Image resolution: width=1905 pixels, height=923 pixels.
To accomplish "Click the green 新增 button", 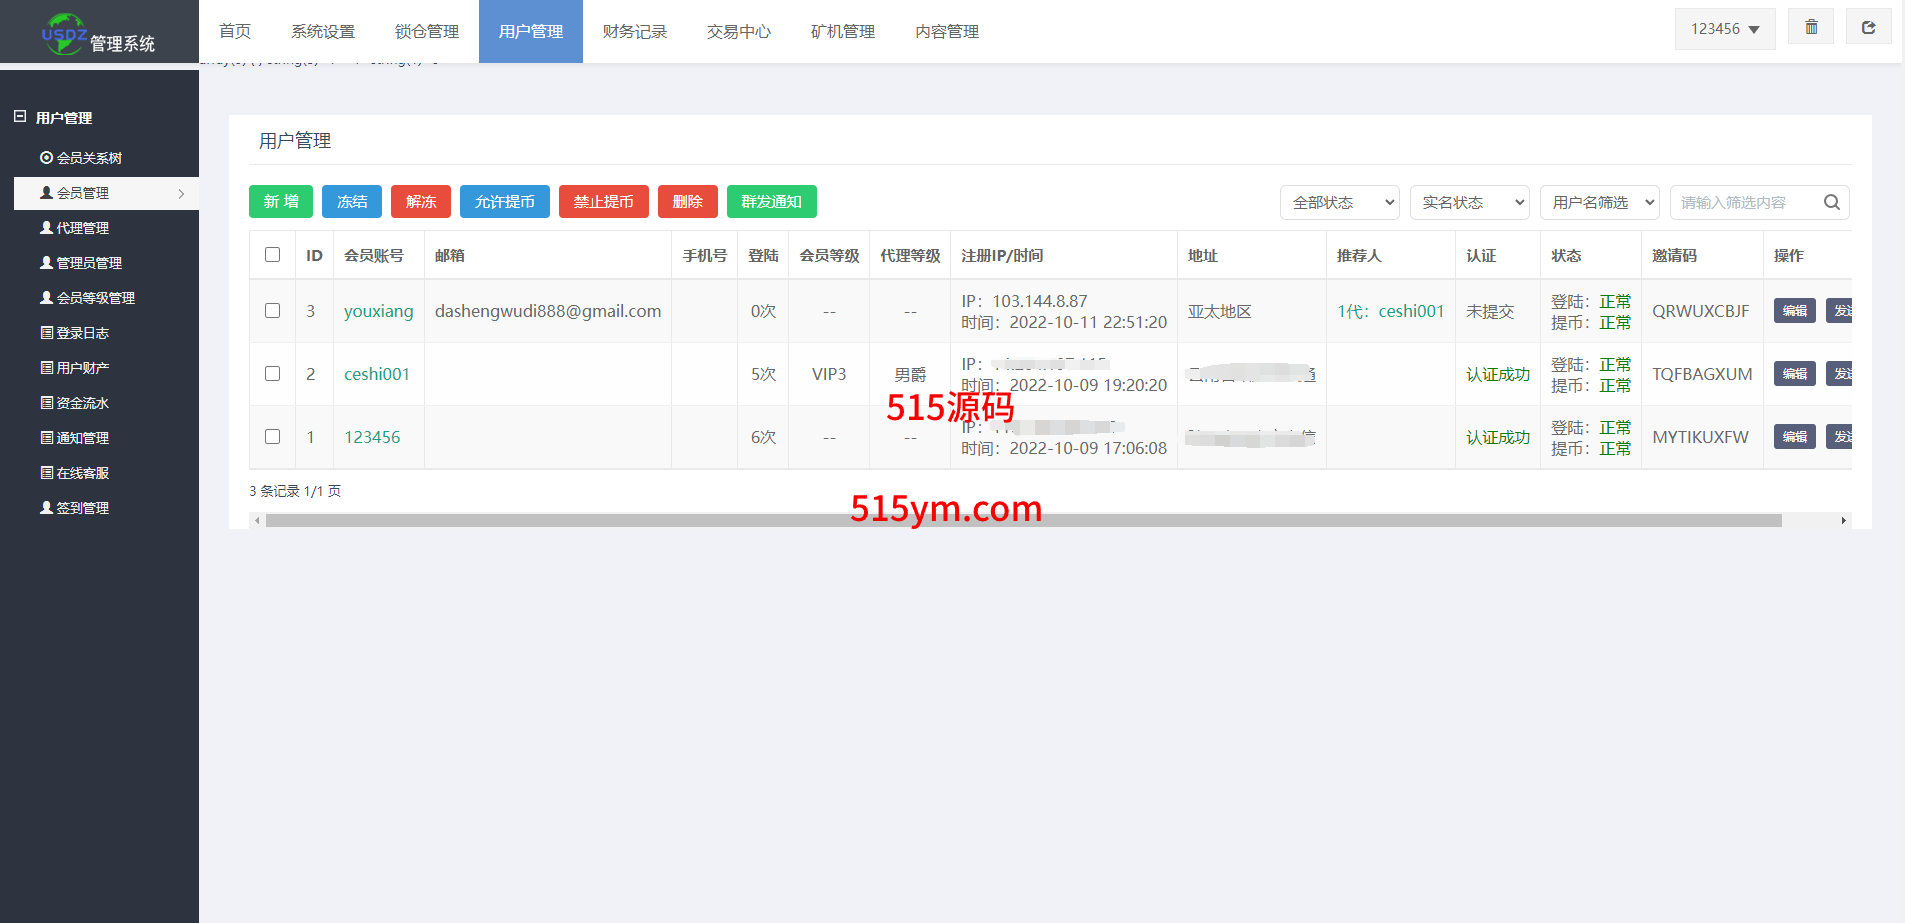I will (281, 202).
